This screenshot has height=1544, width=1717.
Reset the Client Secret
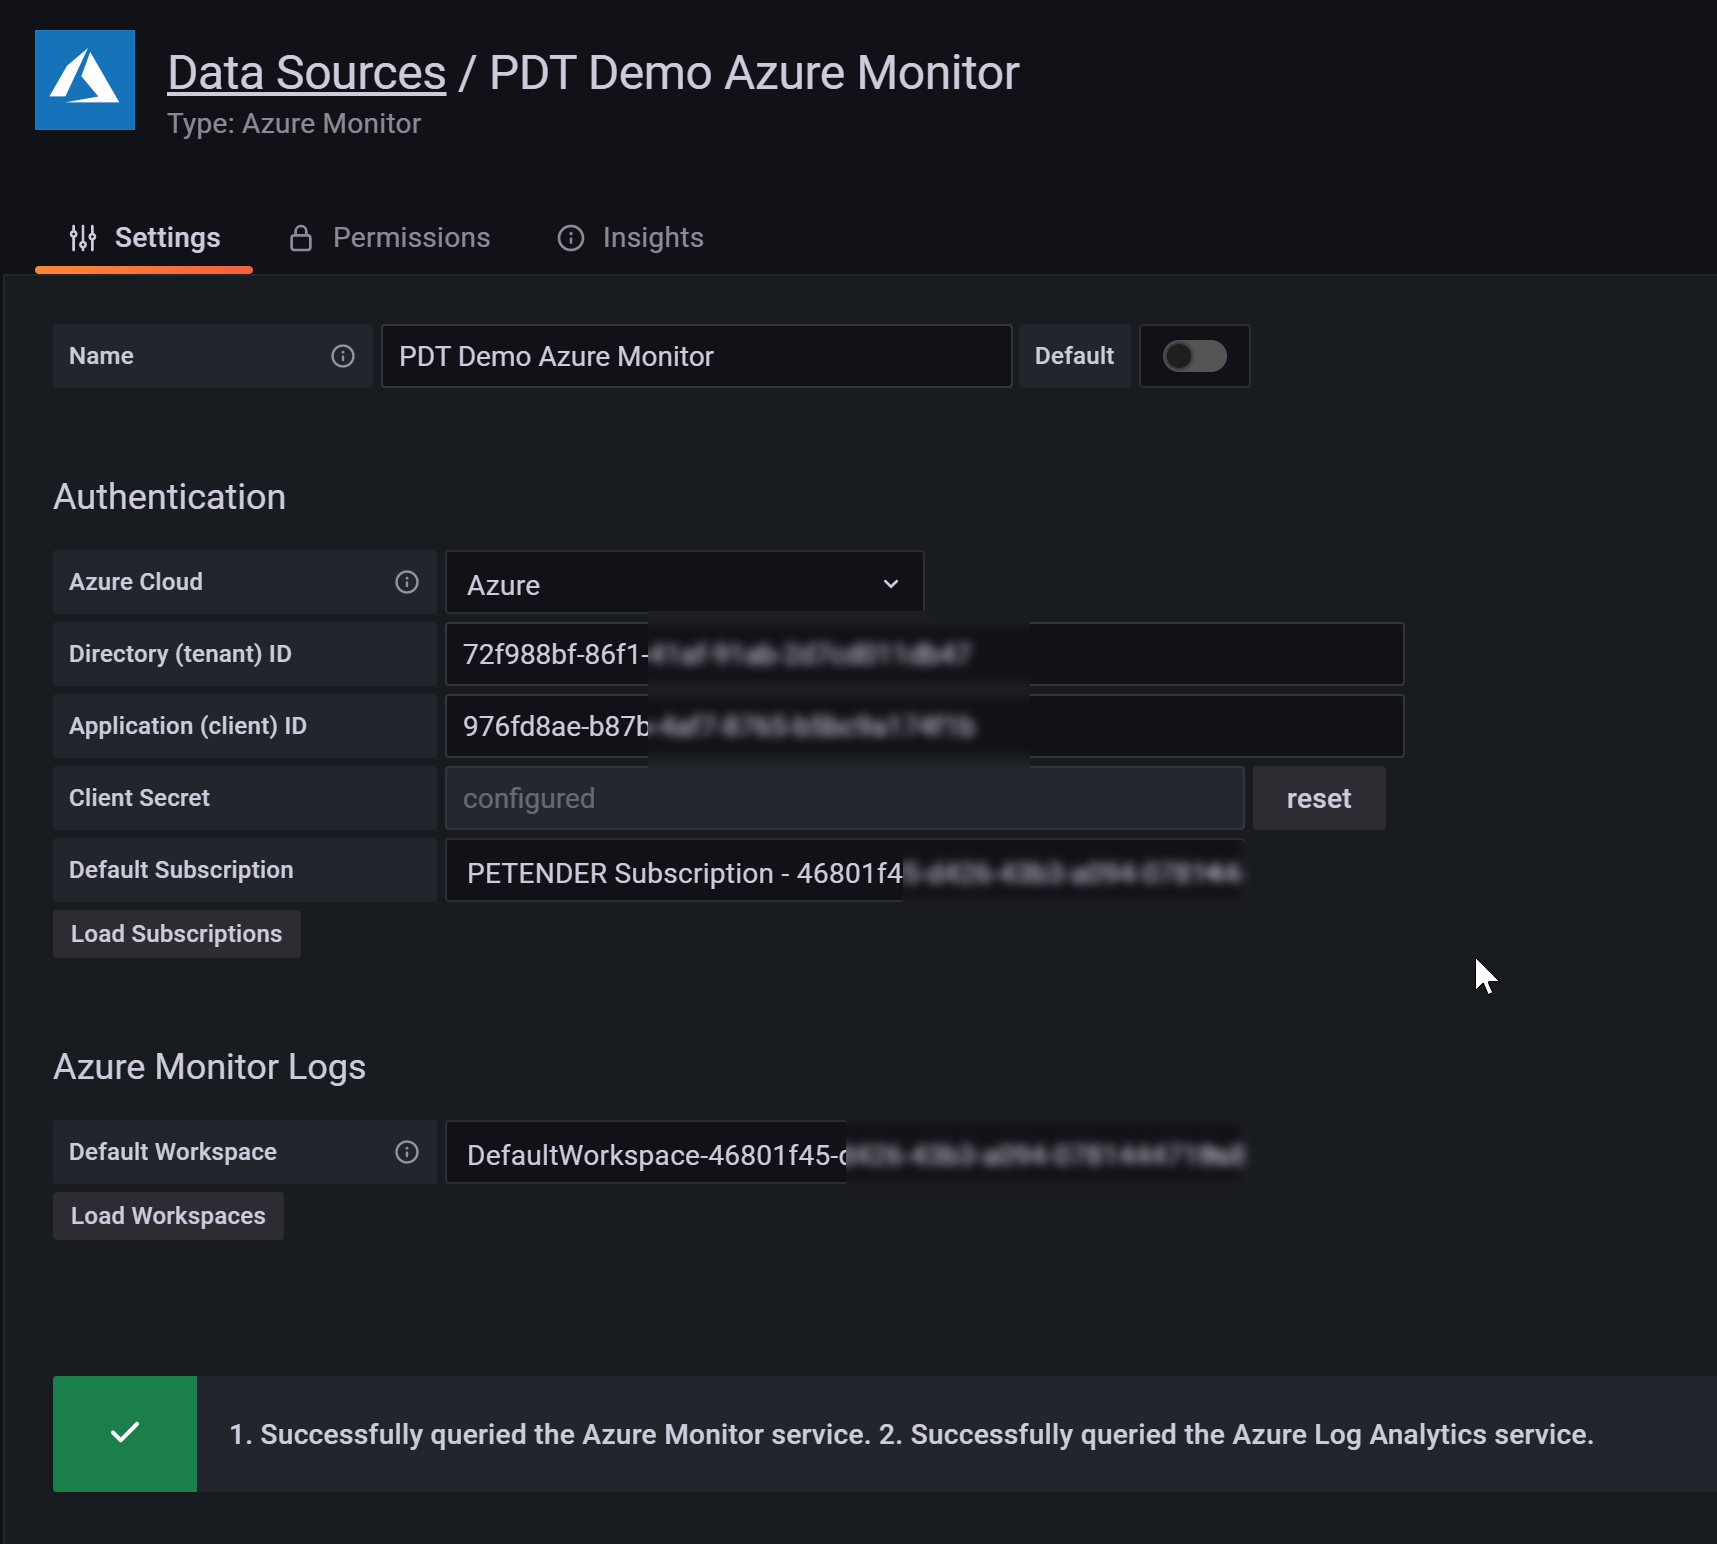click(x=1319, y=798)
